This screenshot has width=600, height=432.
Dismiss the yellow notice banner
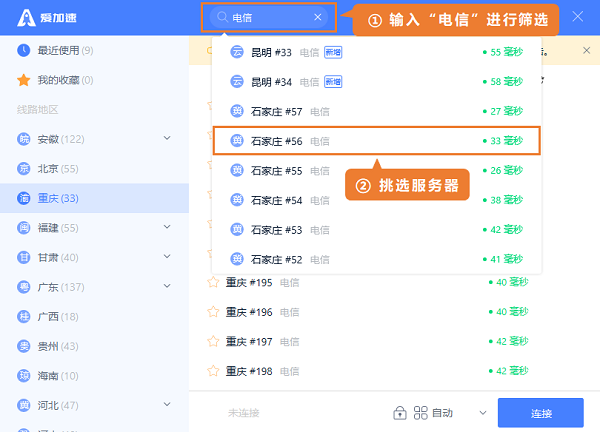tap(586, 51)
